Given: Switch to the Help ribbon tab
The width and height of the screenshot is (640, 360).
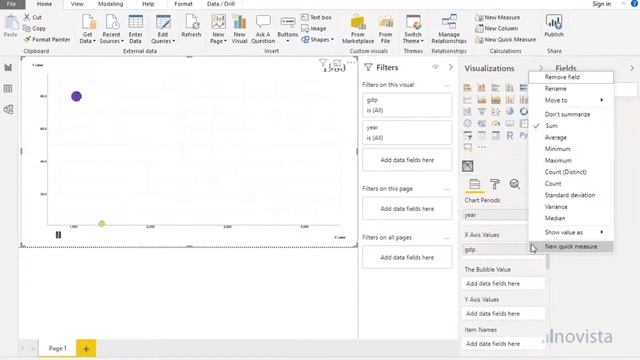Looking at the screenshot, I should 148,4.
